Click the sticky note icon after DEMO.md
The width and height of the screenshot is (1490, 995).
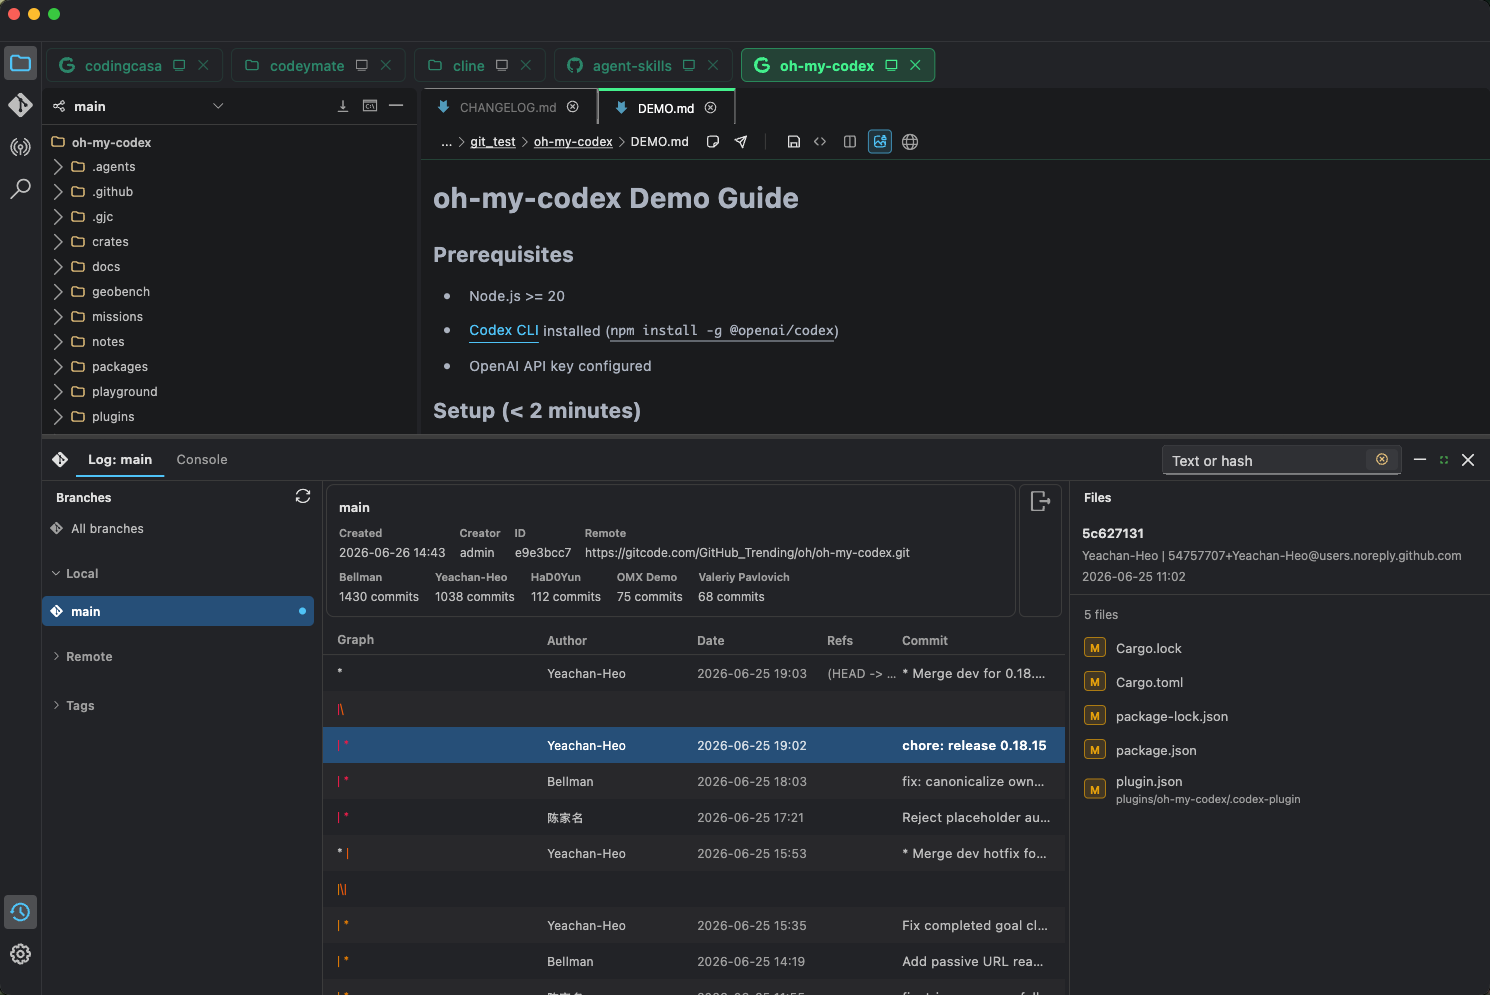point(713,142)
